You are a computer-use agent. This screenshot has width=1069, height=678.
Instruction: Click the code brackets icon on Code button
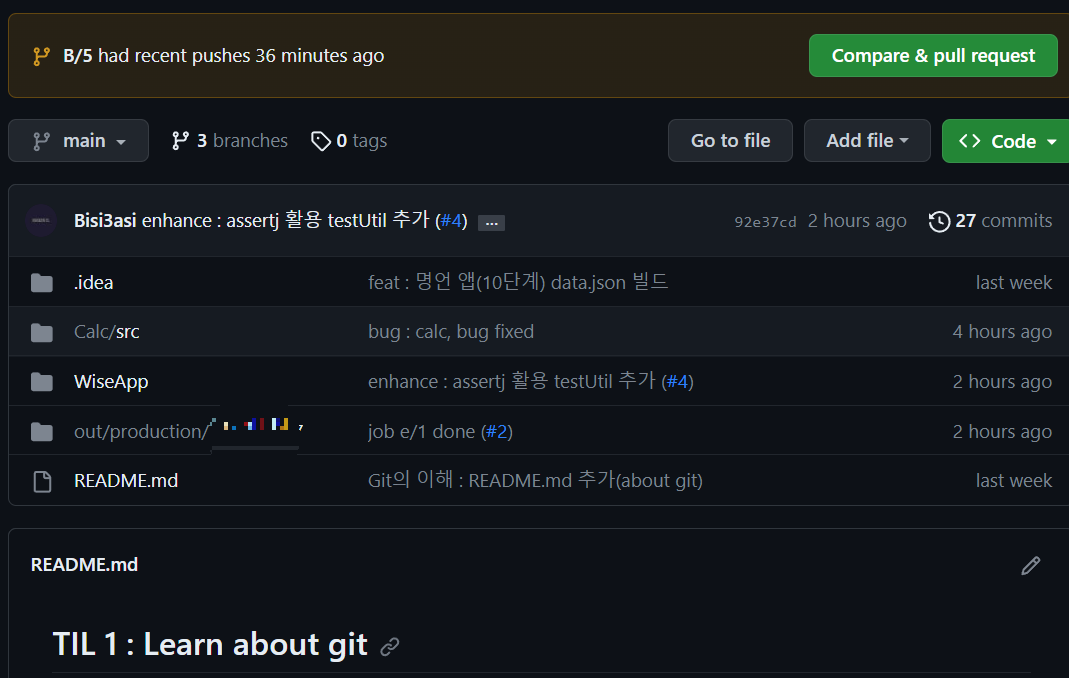click(x=969, y=141)
